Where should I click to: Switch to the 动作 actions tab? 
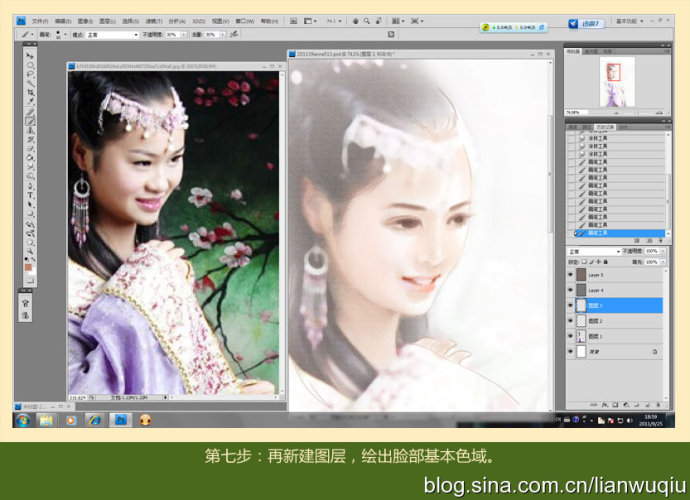(x=623, y=127)
